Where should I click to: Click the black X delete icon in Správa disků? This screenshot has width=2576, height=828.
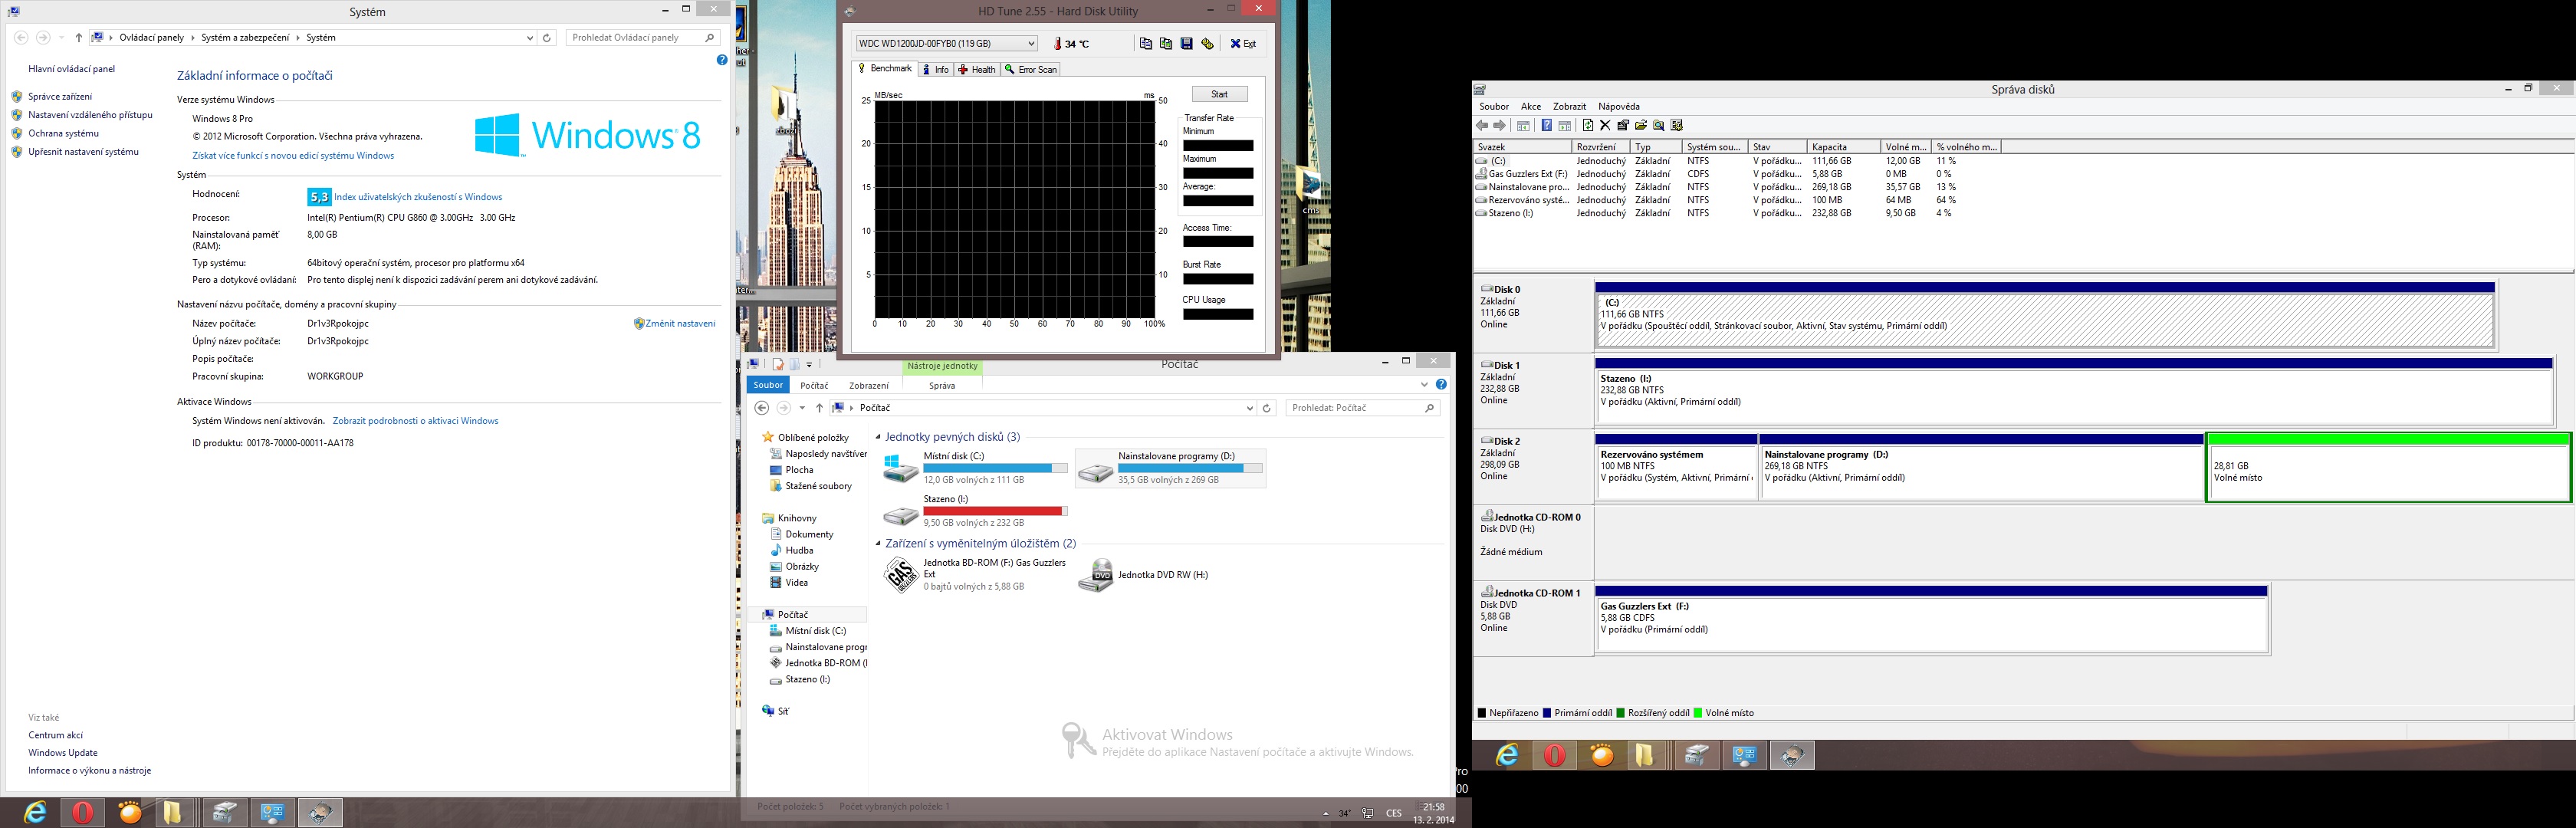pos(1605,125)
